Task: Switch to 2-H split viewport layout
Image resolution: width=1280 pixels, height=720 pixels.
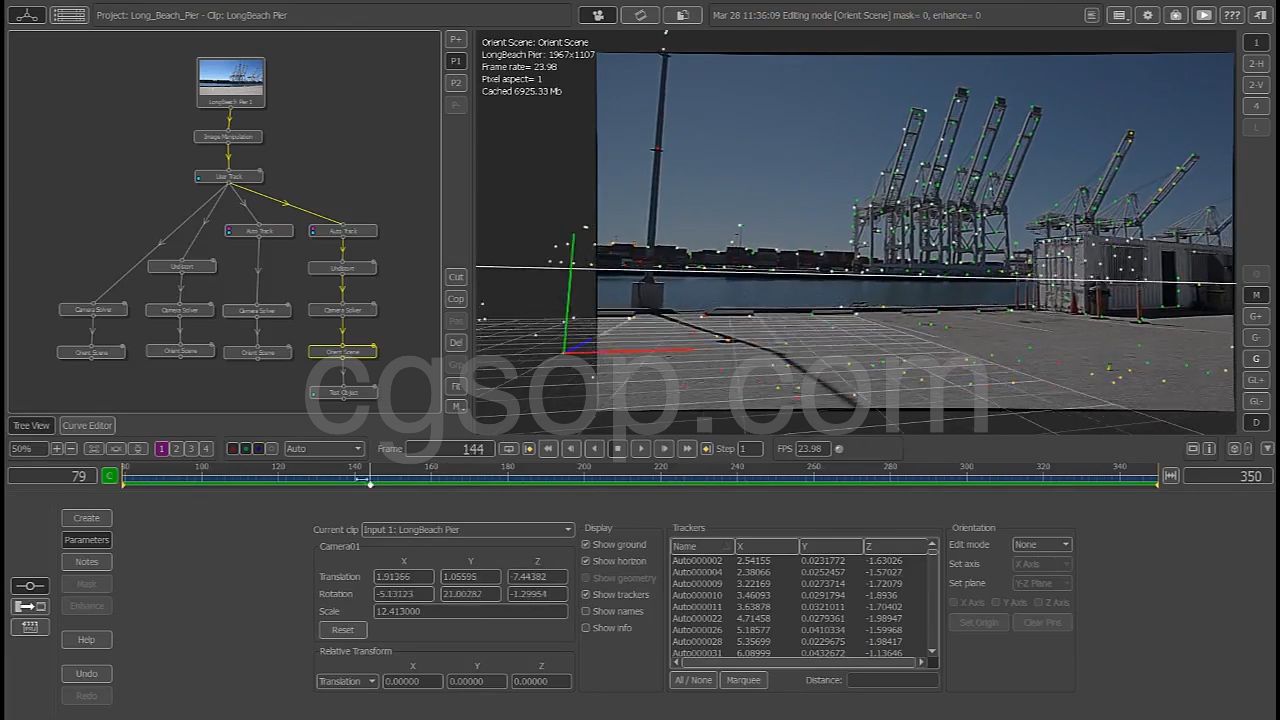Action: point(1256,63)
